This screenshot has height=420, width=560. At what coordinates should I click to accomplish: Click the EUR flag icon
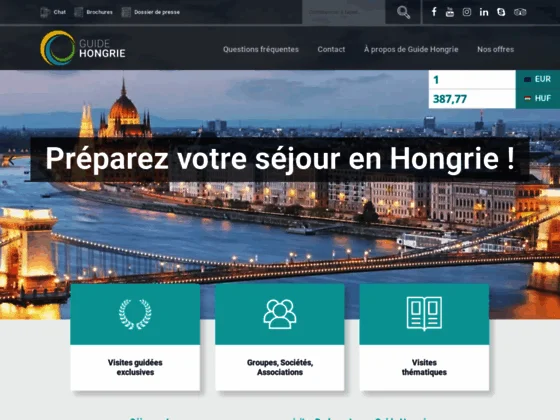528,79
